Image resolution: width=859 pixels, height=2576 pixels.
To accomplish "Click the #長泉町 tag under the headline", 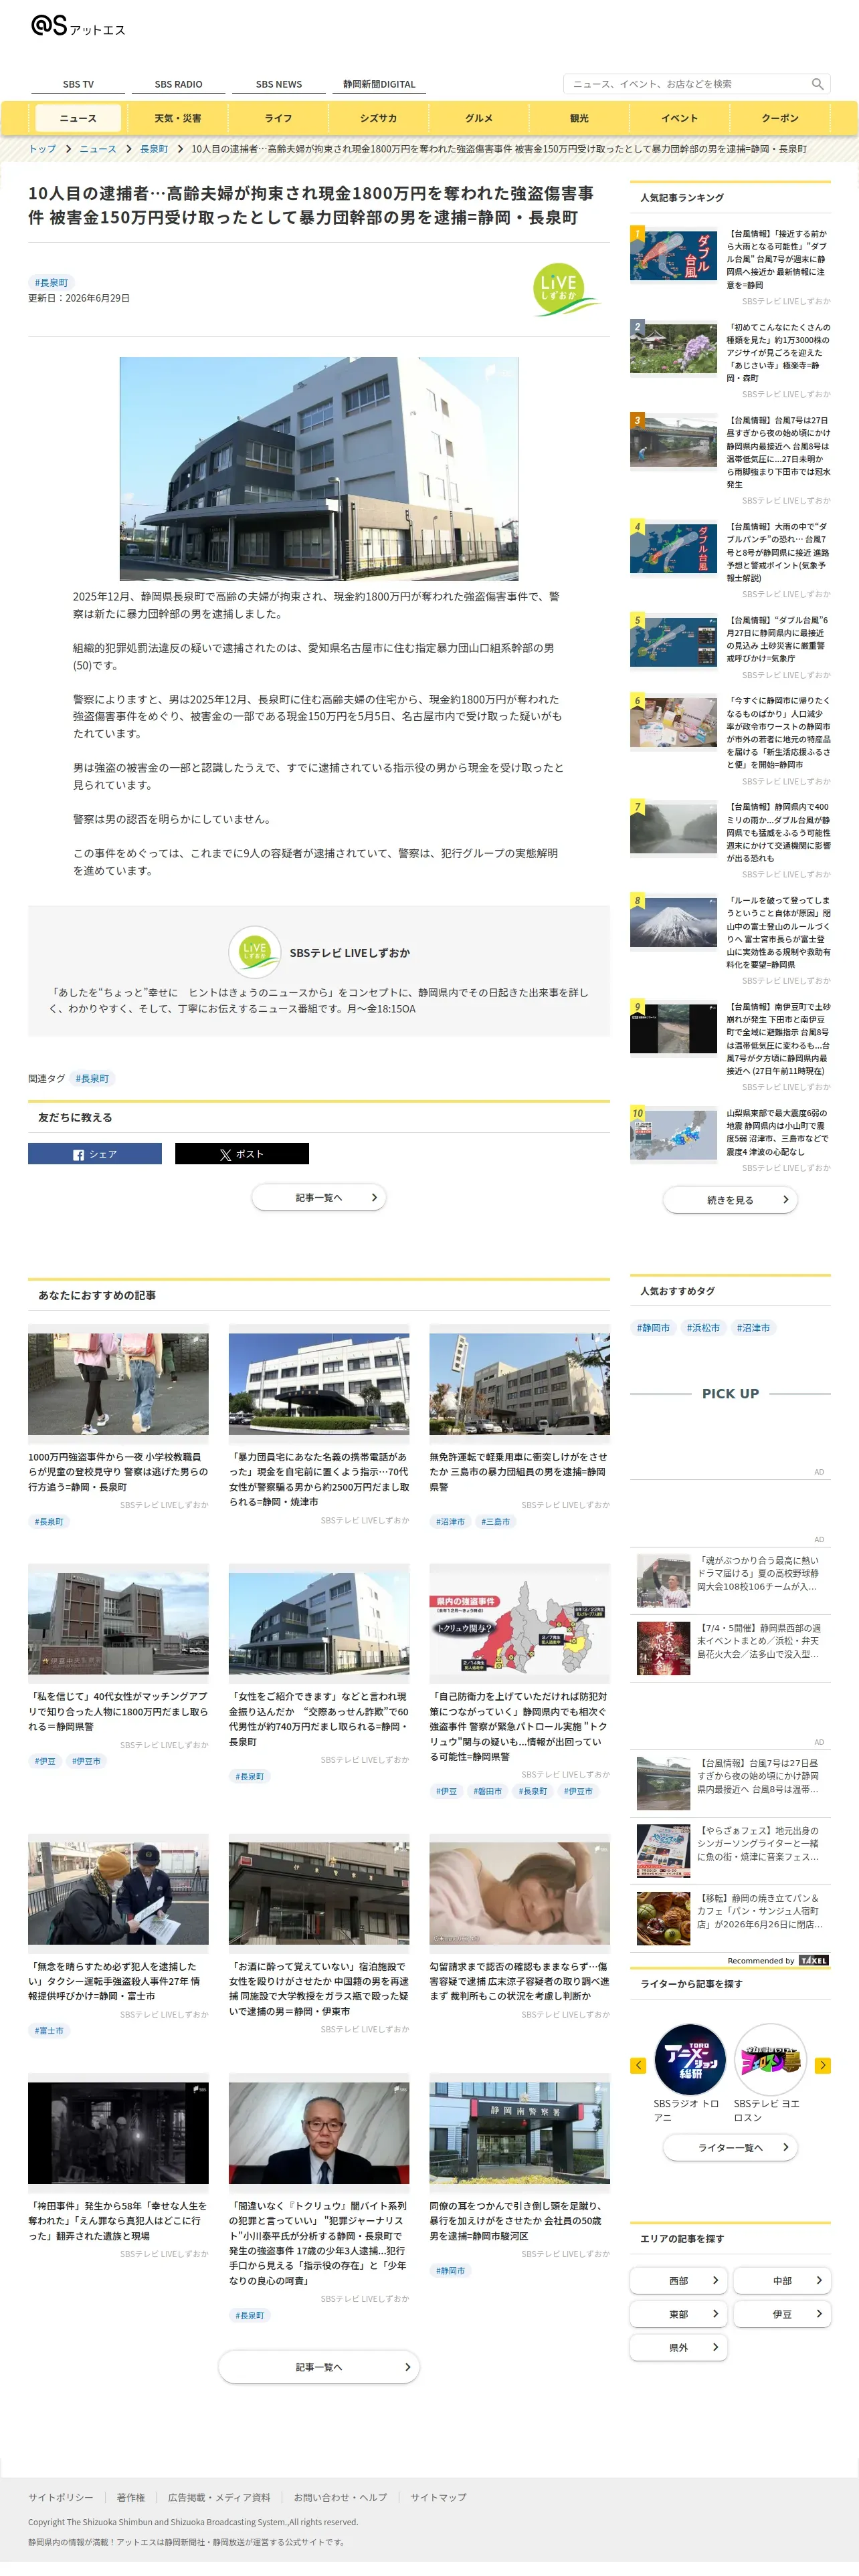I will tap(51, 283).
